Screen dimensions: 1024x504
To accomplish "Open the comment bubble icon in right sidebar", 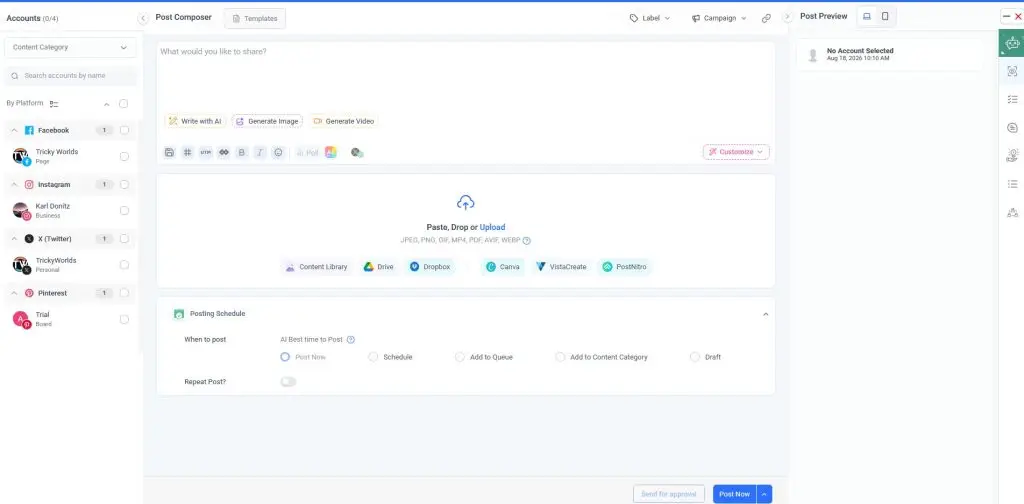I will (1012, 128).
